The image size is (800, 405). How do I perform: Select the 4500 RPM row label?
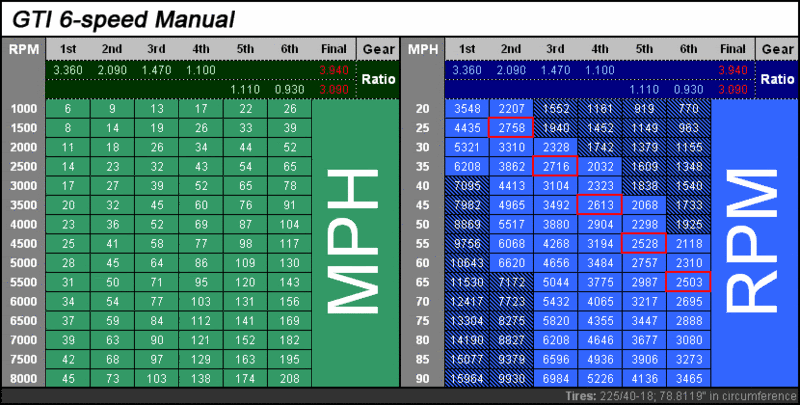point(23,244)
